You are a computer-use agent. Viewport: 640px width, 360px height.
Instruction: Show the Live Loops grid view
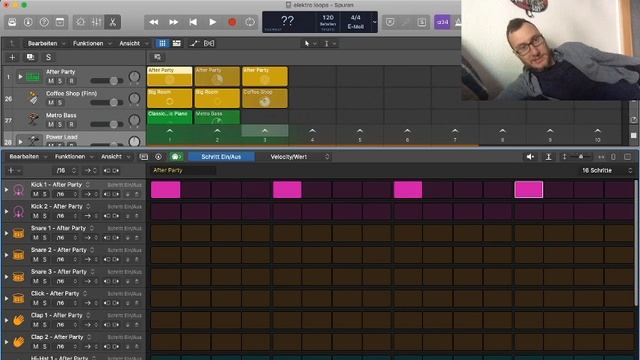coord(162,43)
